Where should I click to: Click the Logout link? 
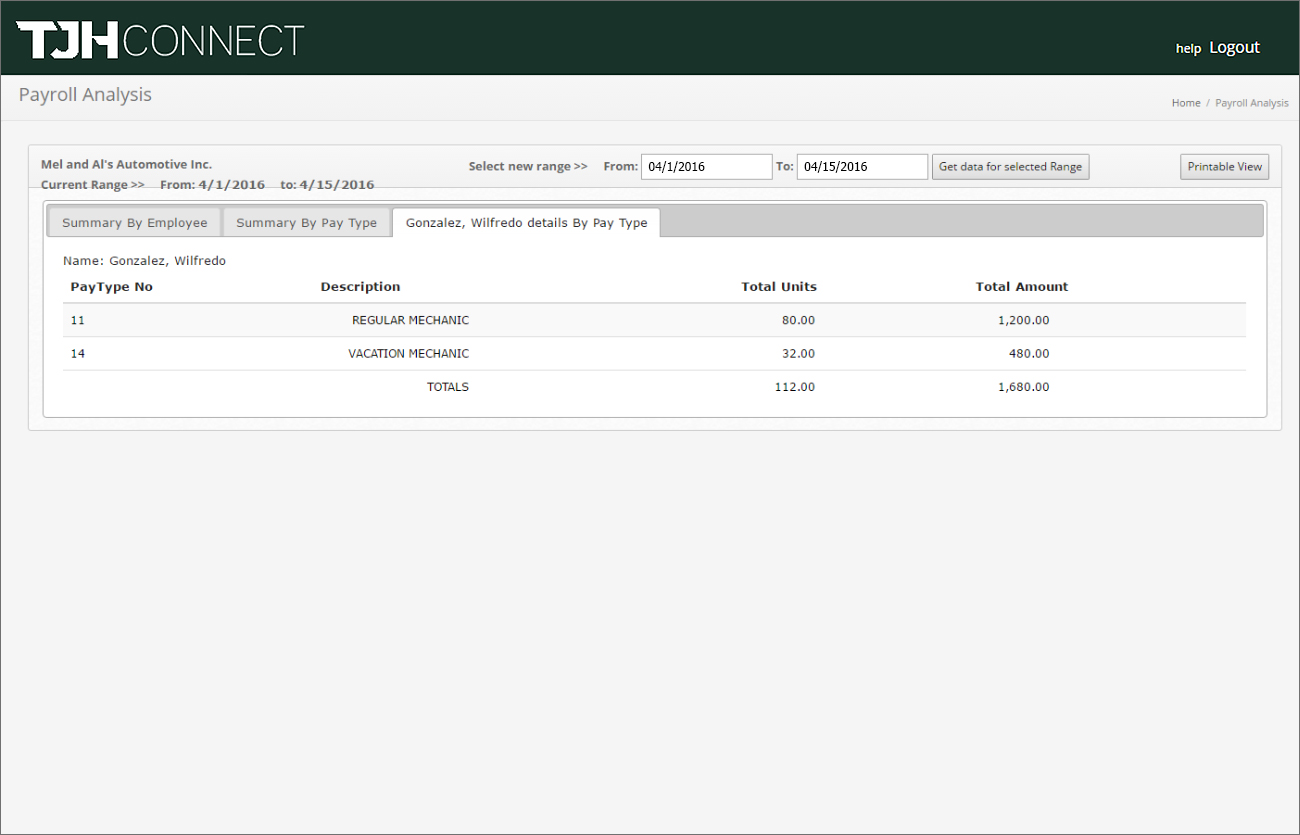(x=1234, y=47)
